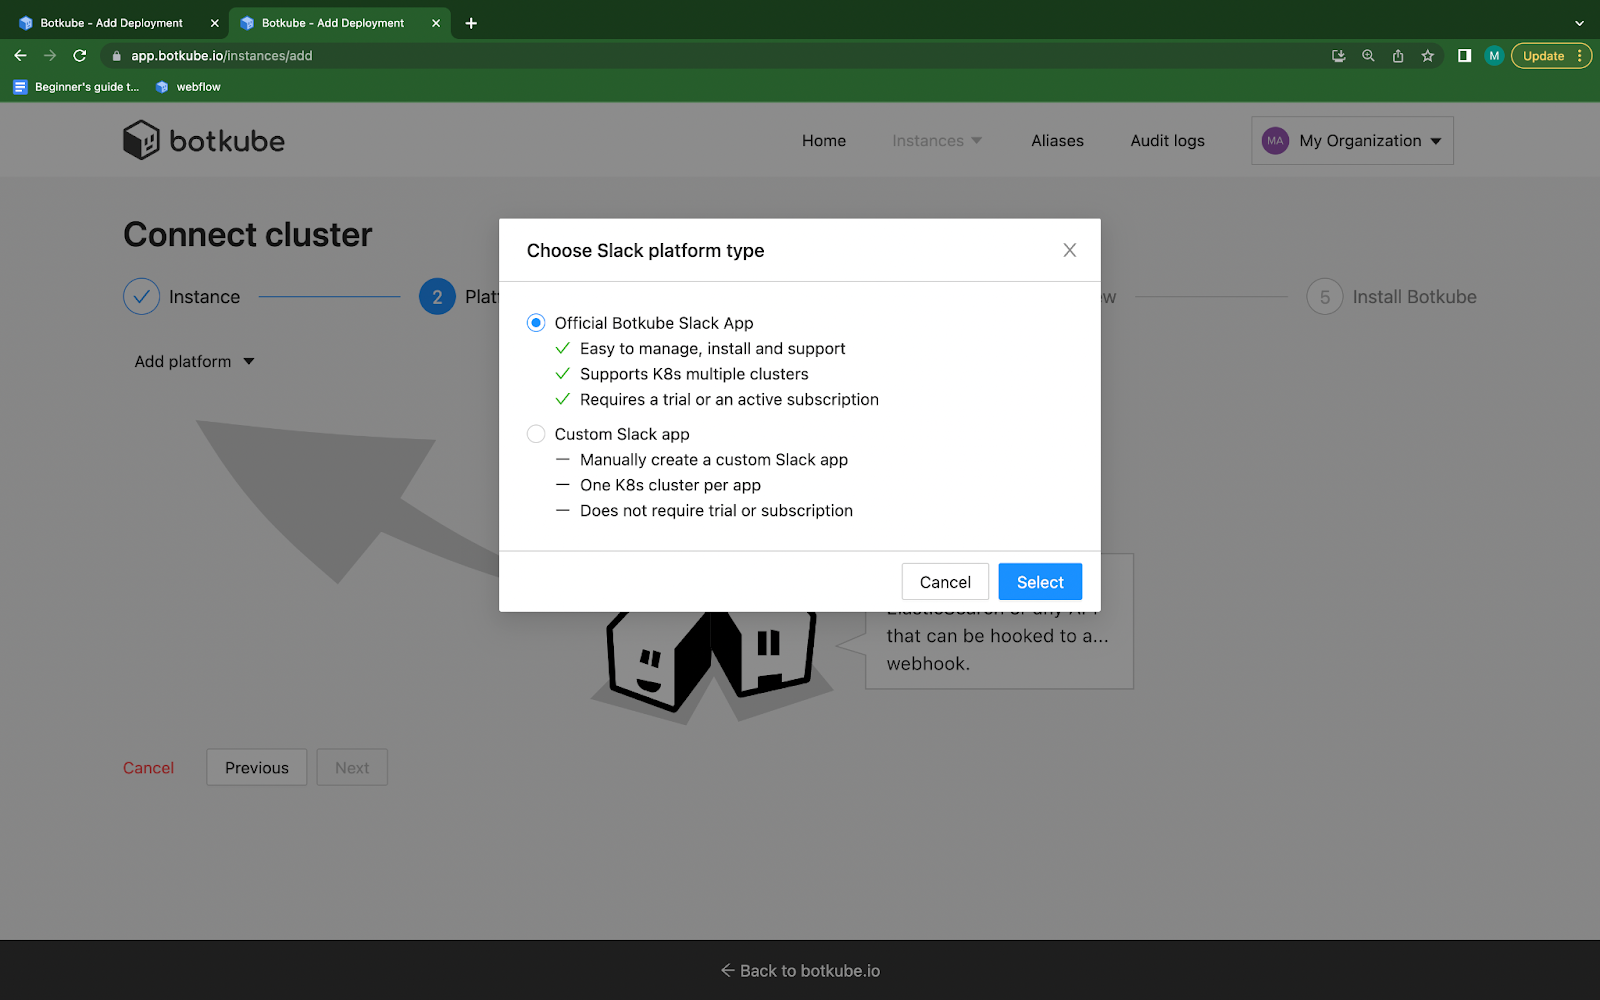Select the Official Botkube Slack App option
This screenshot has height=1000, width=1600.
(x=535, y=322)
